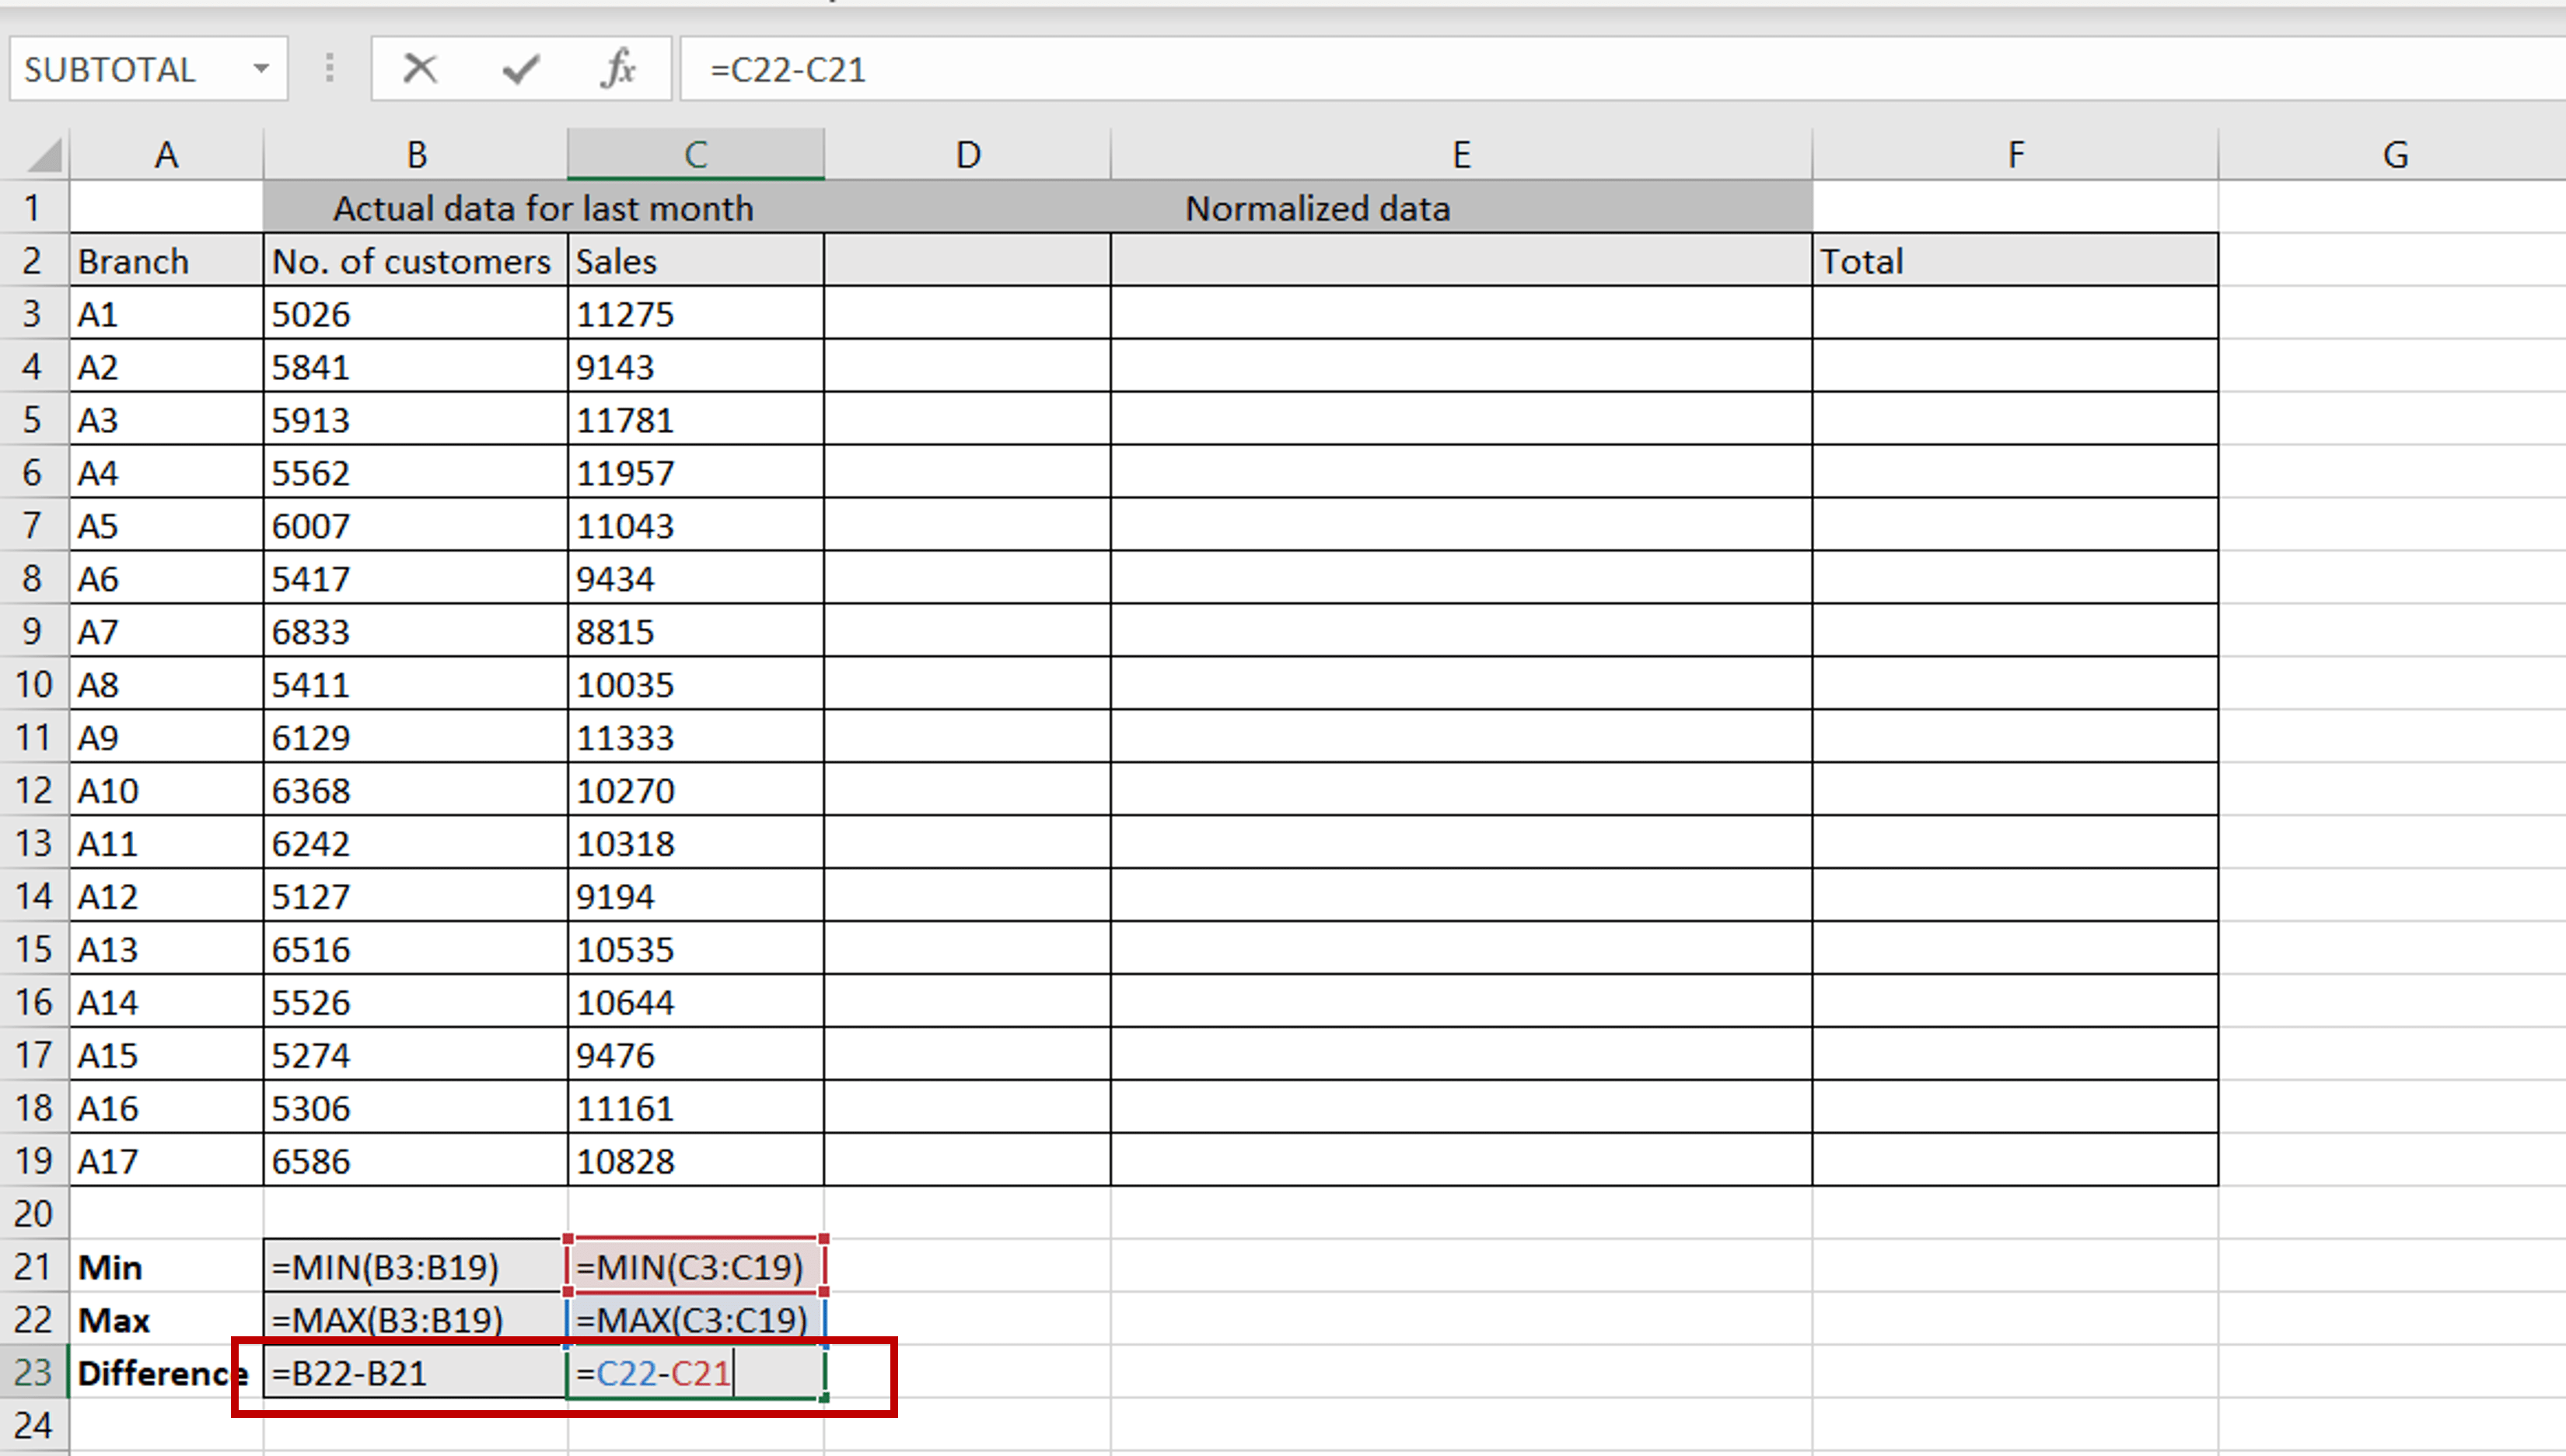Select row 23 header

33,1372
